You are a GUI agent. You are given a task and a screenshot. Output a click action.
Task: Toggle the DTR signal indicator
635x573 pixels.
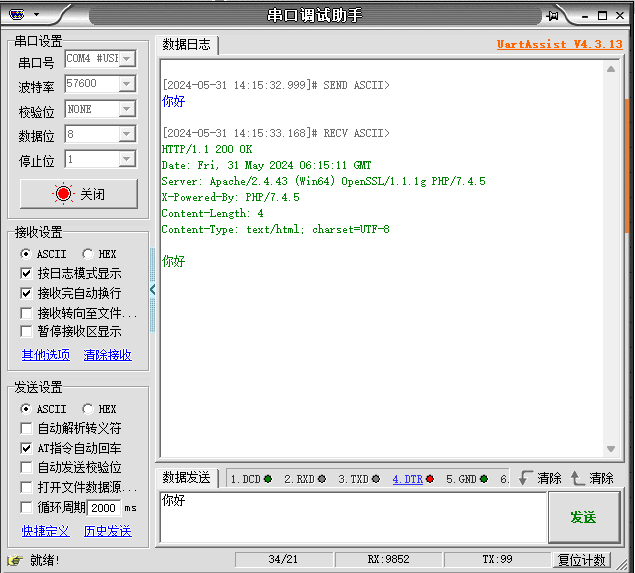pyautogui.click(x=412, y=479)
